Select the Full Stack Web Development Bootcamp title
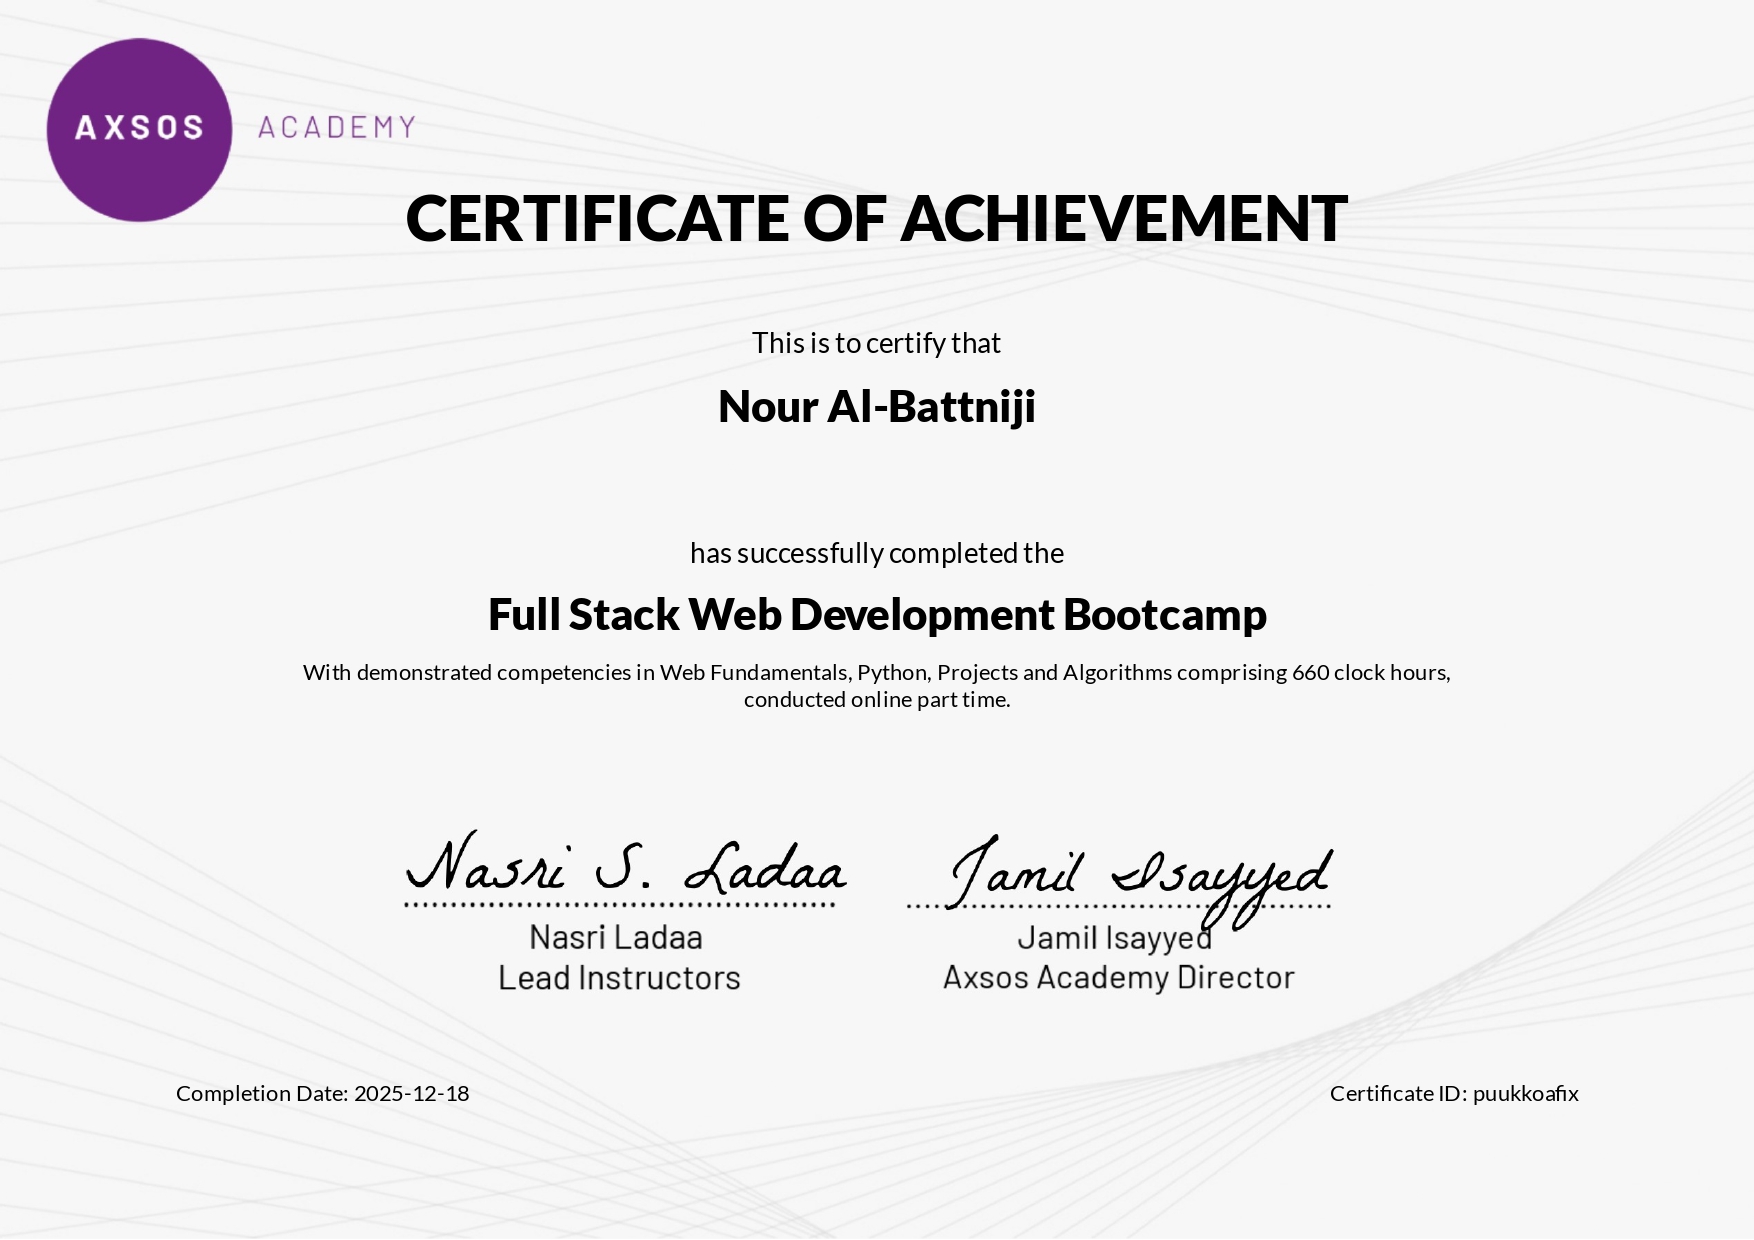Viewport: 1754px width, 1240px height. 877,614
